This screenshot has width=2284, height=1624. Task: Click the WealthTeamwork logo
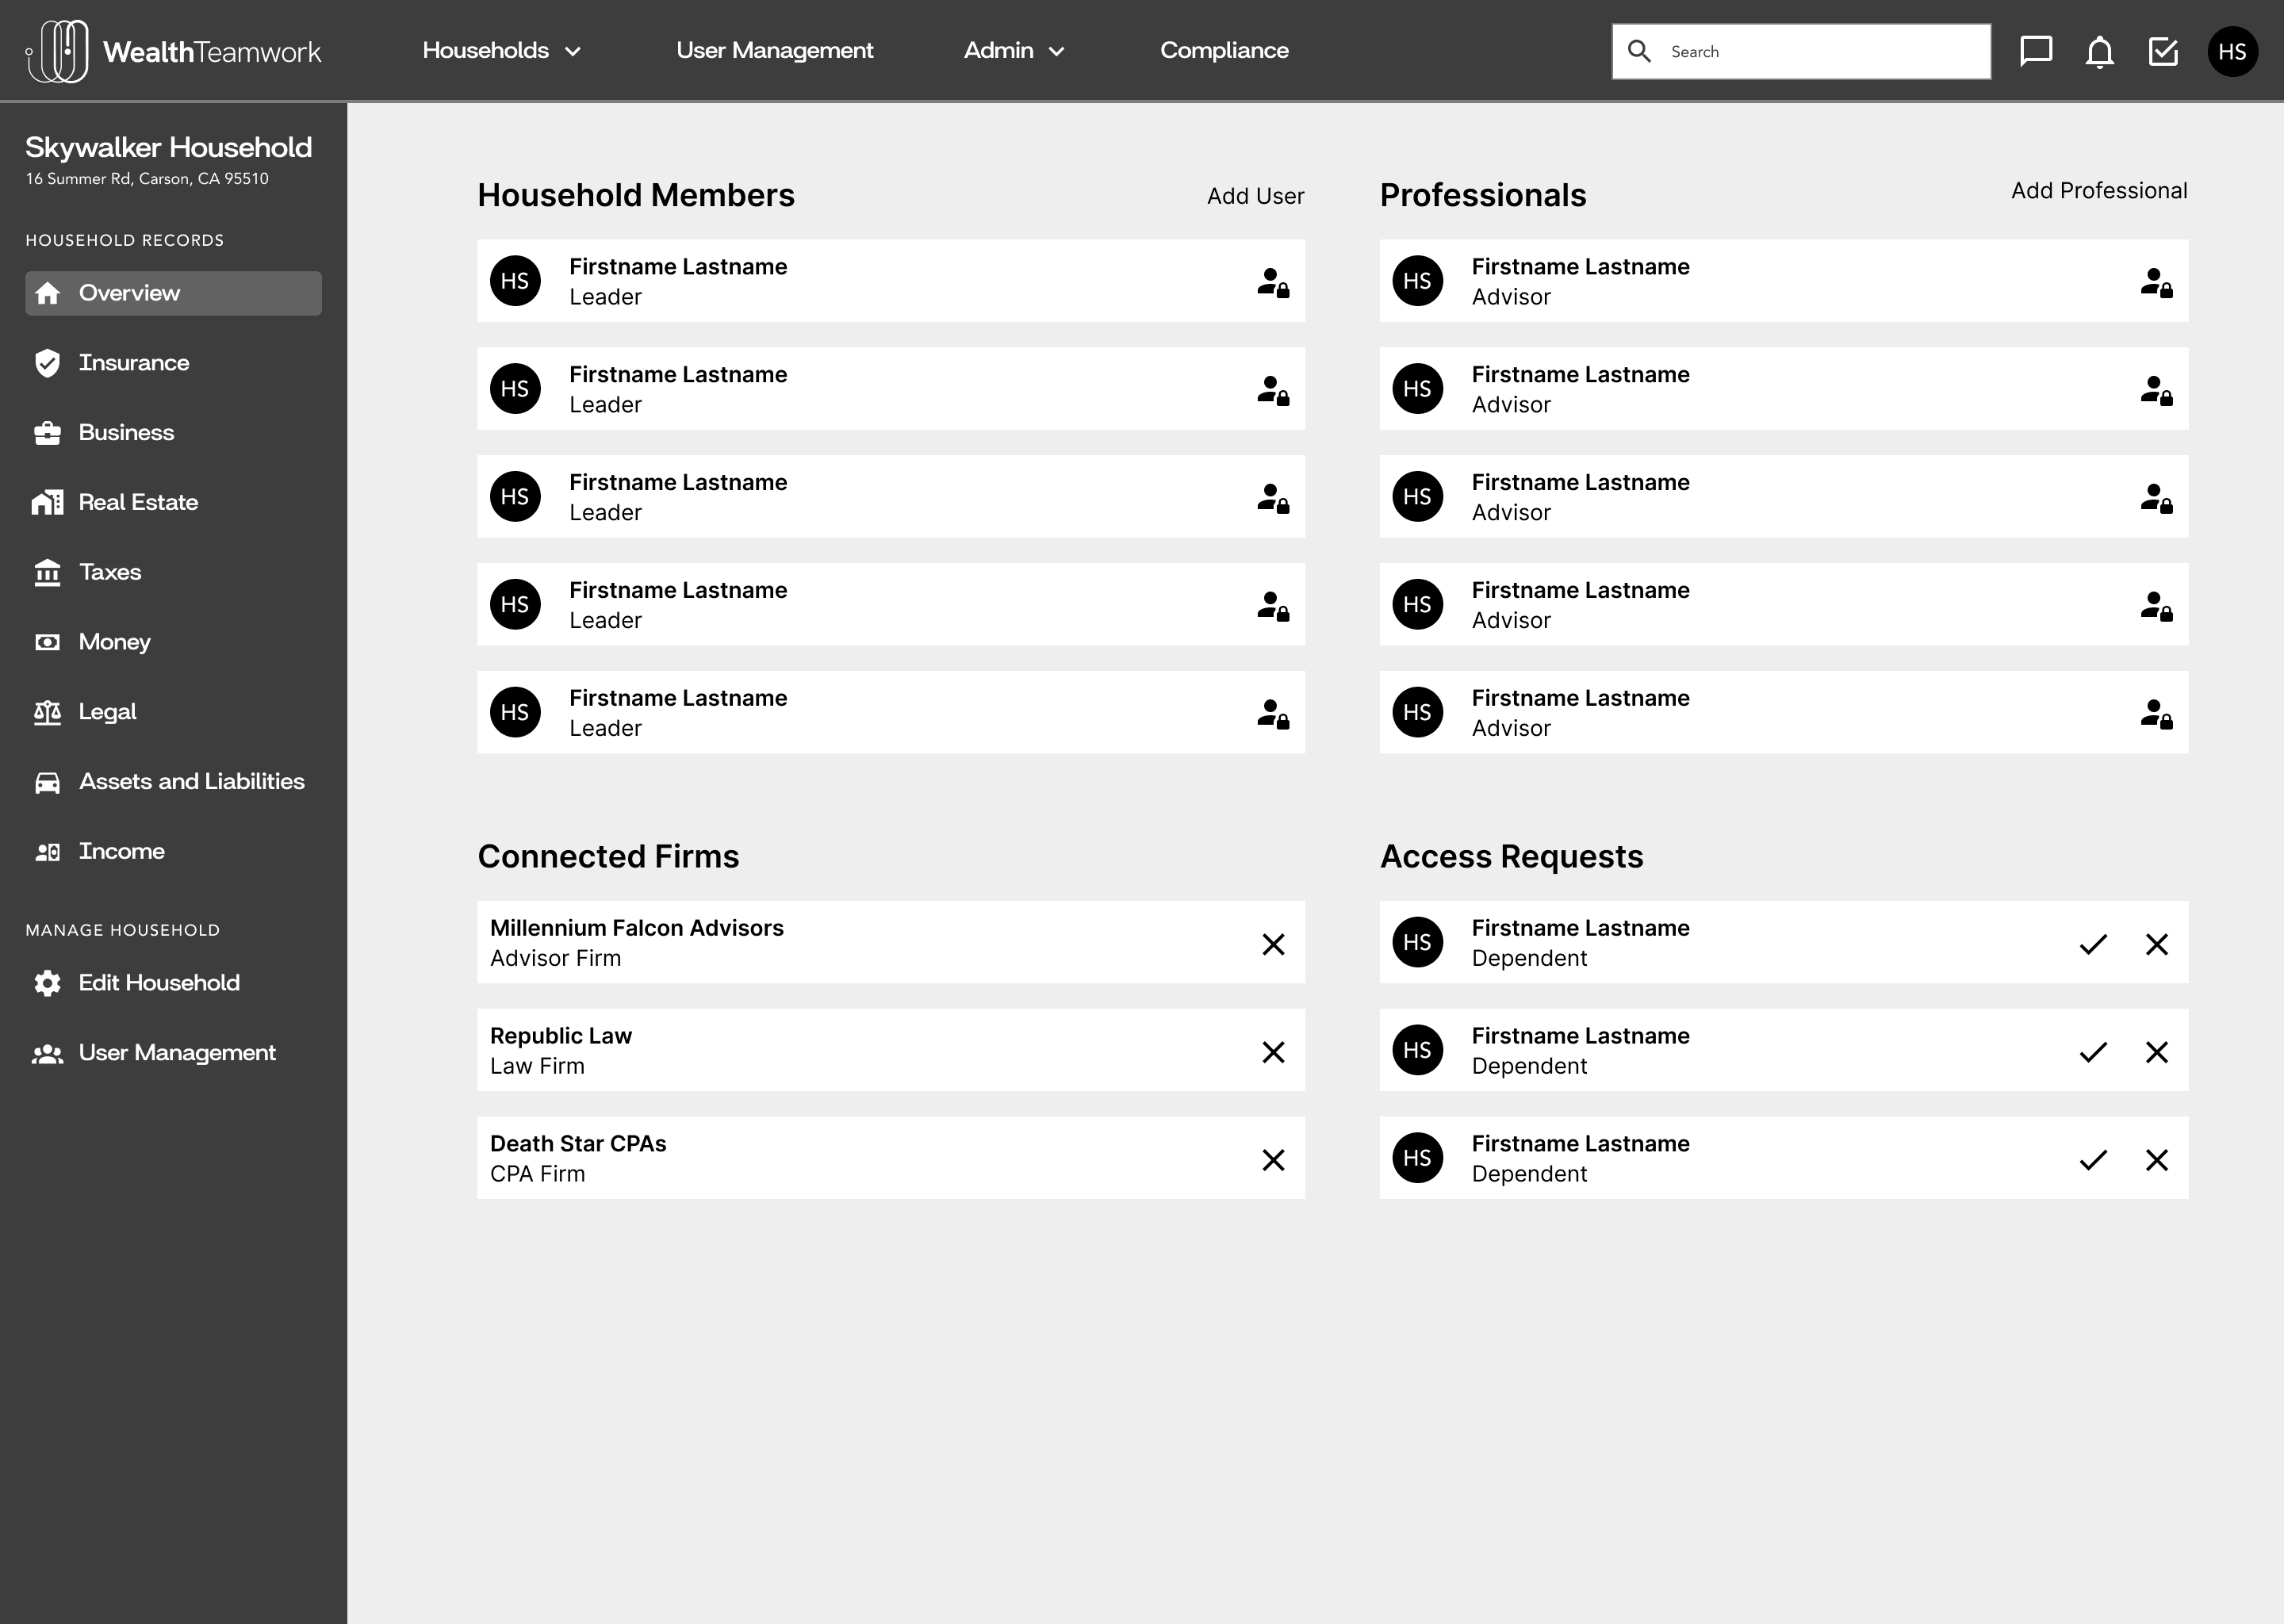173,51
